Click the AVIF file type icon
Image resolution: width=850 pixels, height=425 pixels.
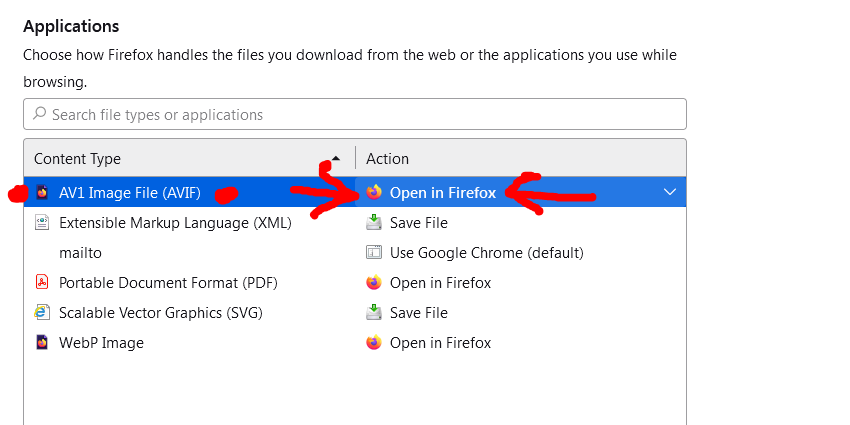click(42, 192)
